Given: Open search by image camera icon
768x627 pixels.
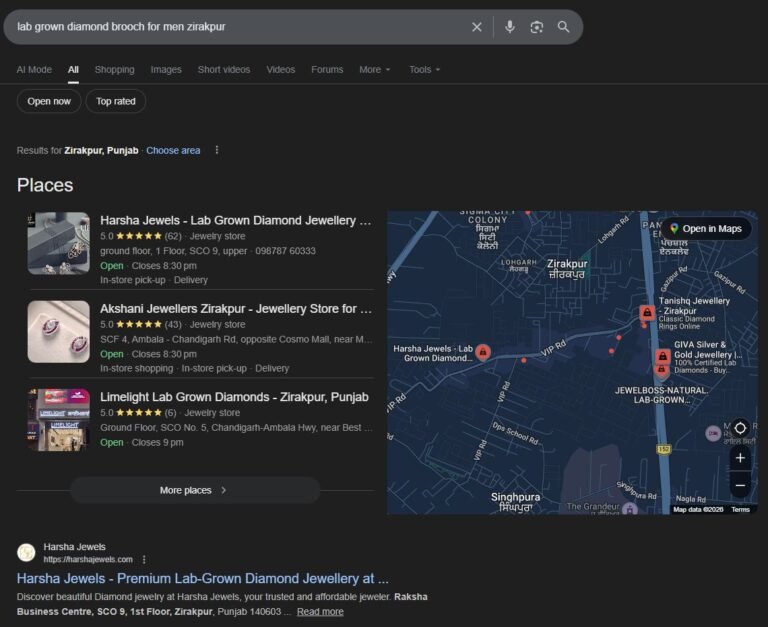Looking at the screenshot, I should point(537,27).
